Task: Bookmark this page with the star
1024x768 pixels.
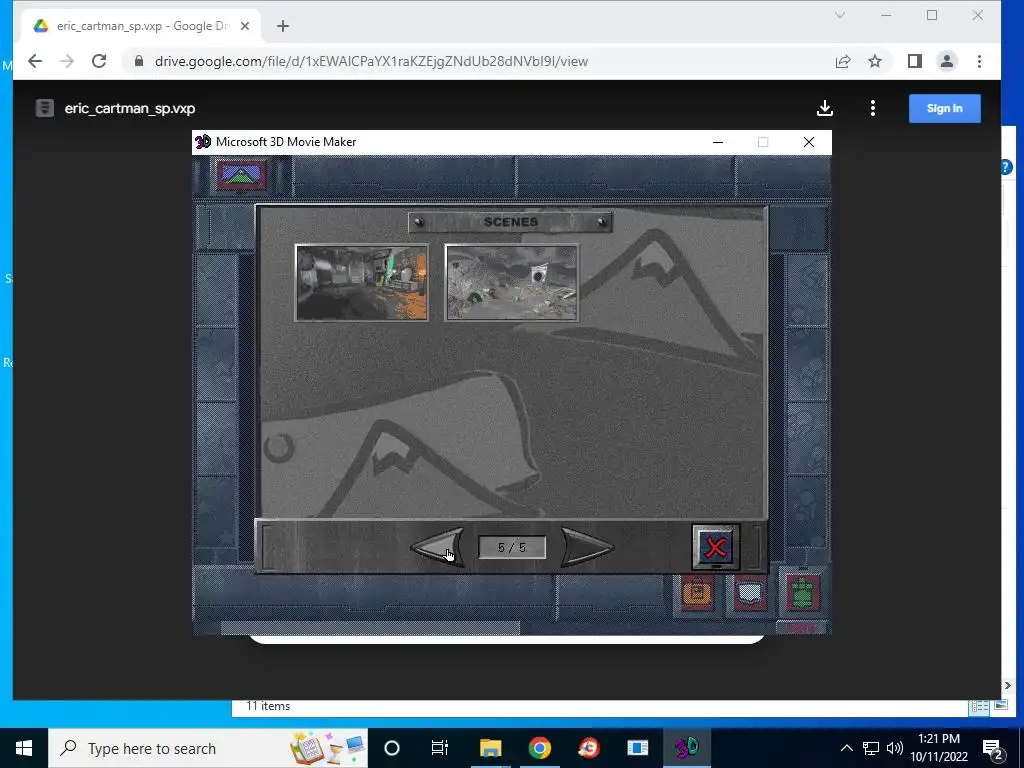Action: point(875,61)
